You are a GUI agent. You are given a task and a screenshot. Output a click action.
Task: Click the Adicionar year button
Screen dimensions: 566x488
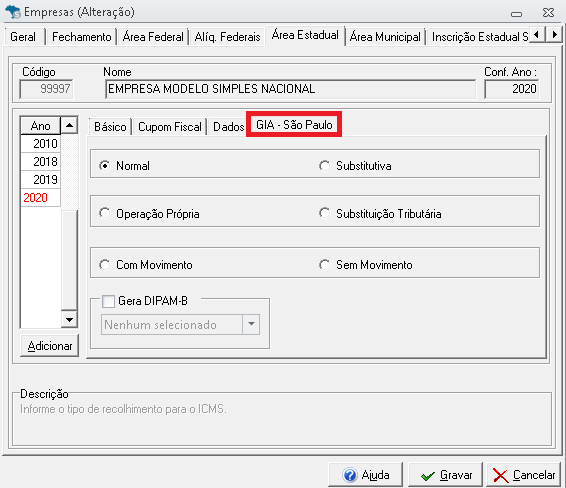pos(50,346)
